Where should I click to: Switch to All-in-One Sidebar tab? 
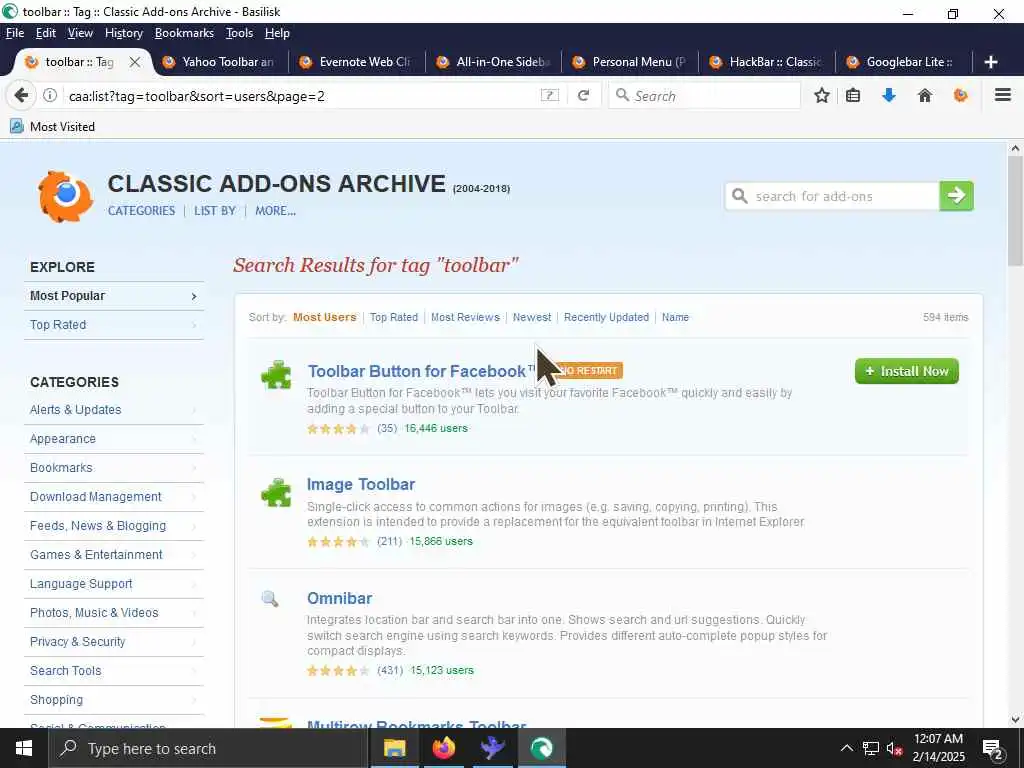coord(494,62)
